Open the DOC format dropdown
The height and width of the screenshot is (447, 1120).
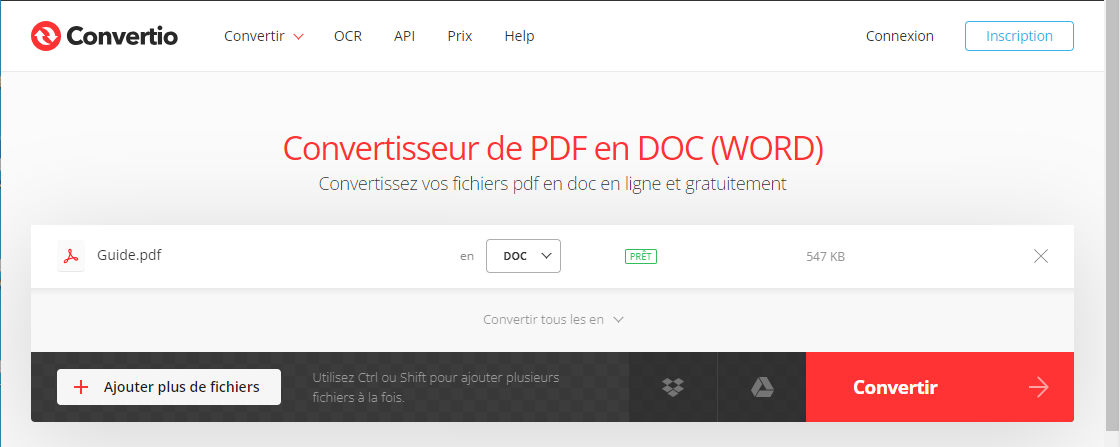click(524, 256)
